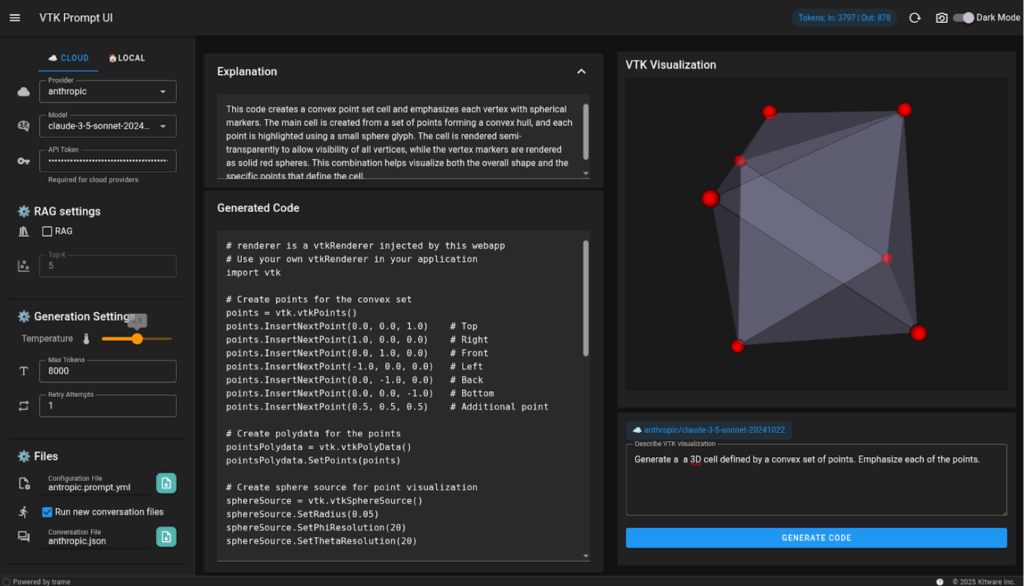This screenshot has height=586, width=1024.
Task: Click the configuration file upload icon
Action: 166,484
